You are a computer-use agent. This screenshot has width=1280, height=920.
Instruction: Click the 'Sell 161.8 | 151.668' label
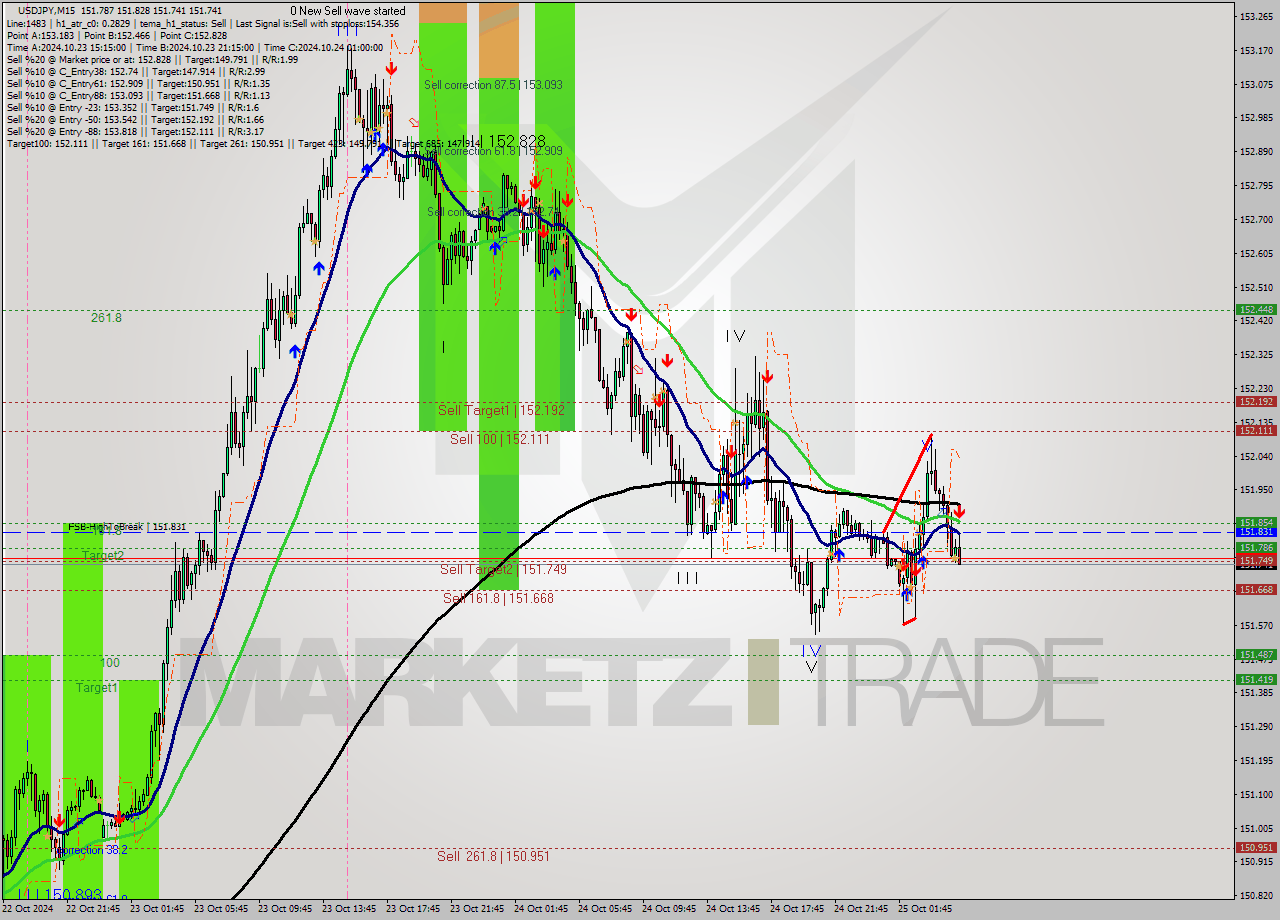498,598
